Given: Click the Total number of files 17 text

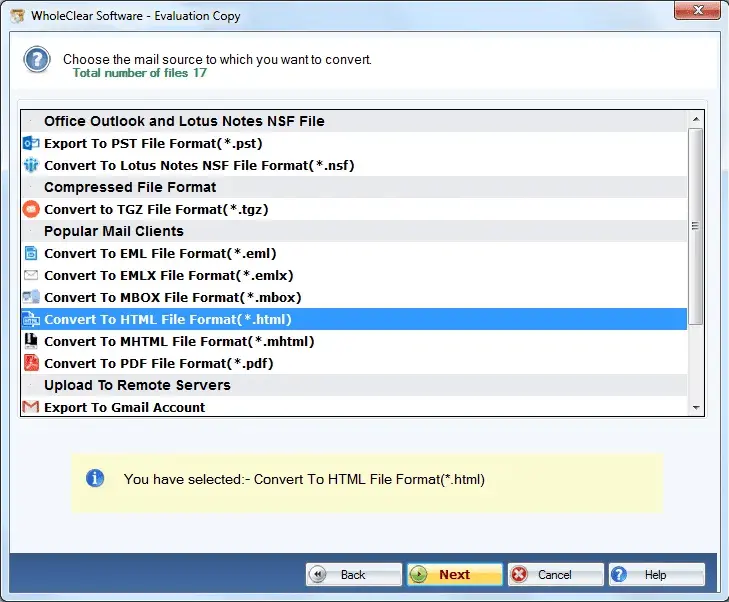Looking at the screenshot, I should [139, 73].
